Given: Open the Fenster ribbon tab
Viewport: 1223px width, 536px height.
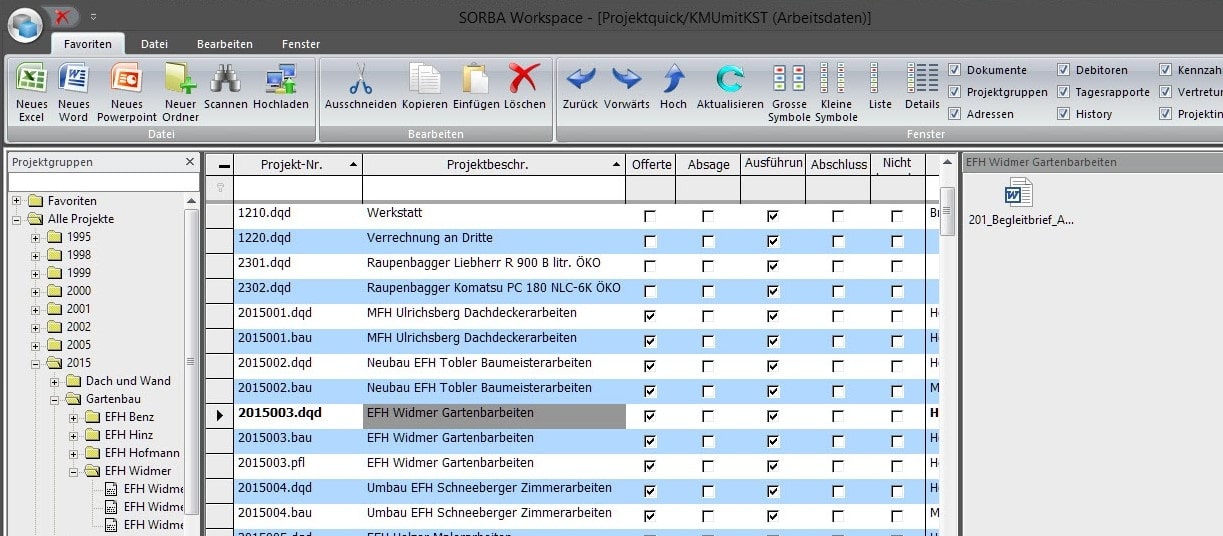Looking at the screenshot, I should tap(301, 44).
